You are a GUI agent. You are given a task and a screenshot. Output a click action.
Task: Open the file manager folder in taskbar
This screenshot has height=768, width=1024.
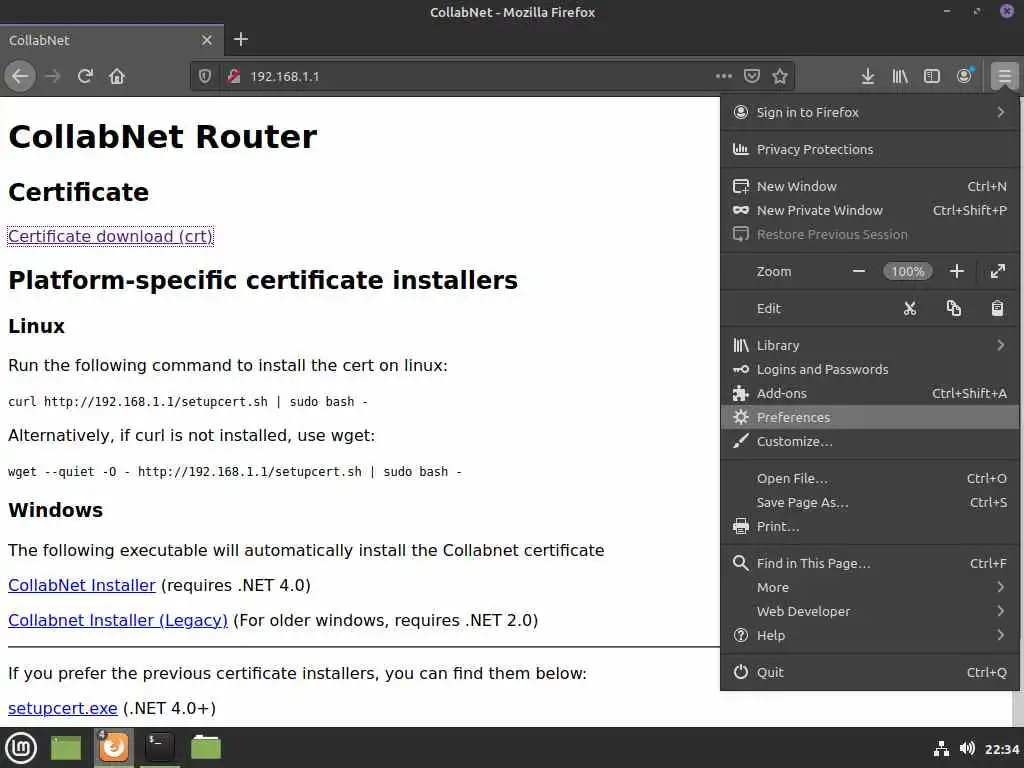click(206, 747)
